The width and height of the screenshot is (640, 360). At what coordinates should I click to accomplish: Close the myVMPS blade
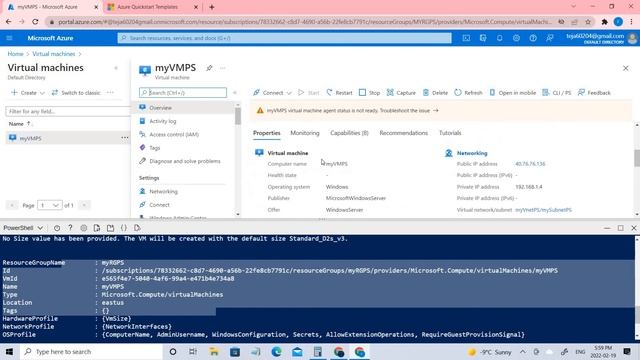coord(626,68)
